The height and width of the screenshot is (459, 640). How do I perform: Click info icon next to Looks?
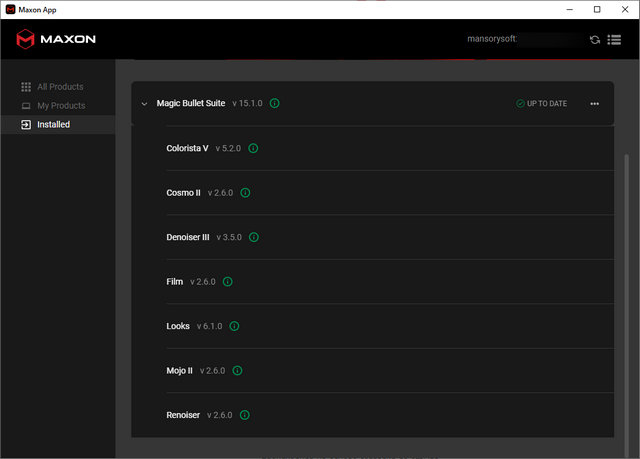pyautogui.click(x=233, y=326)
